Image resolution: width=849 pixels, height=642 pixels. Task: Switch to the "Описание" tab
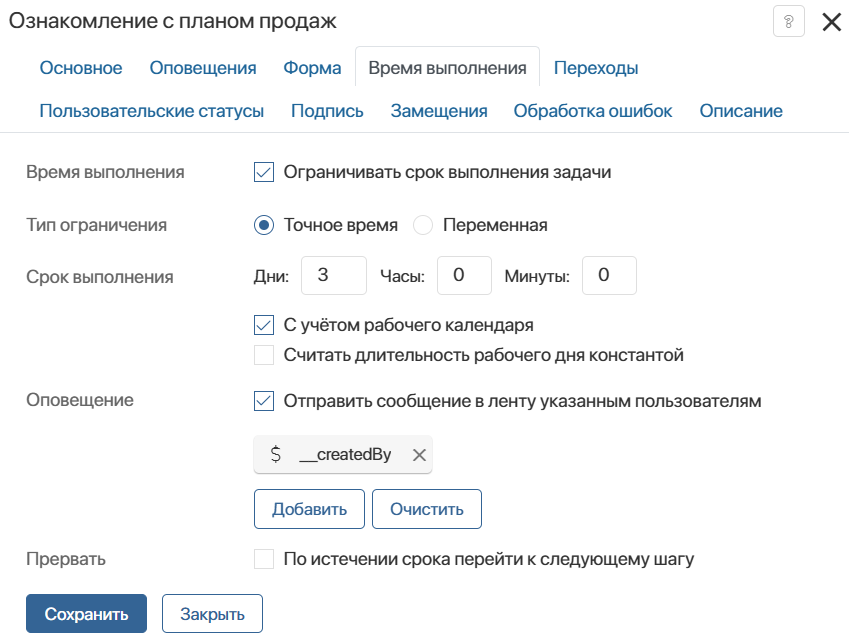pos(741,111)
